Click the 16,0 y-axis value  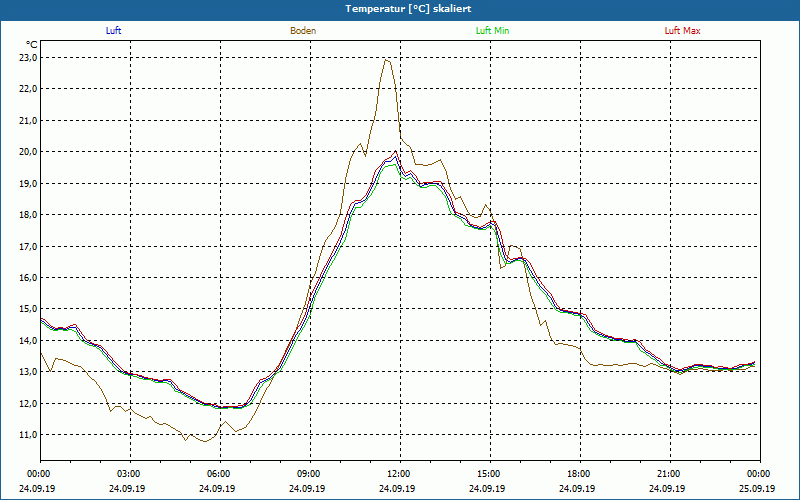[29, 278]
